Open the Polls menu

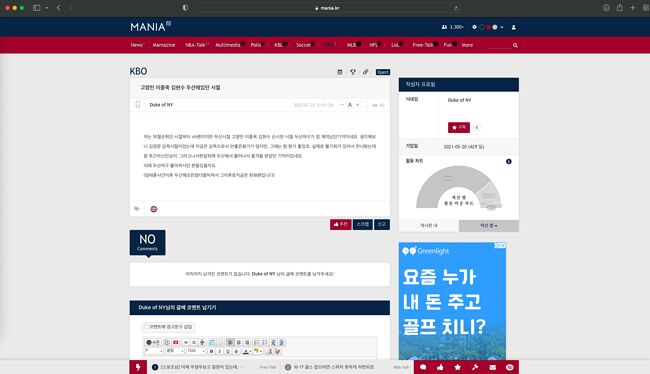tap(256, 45)
